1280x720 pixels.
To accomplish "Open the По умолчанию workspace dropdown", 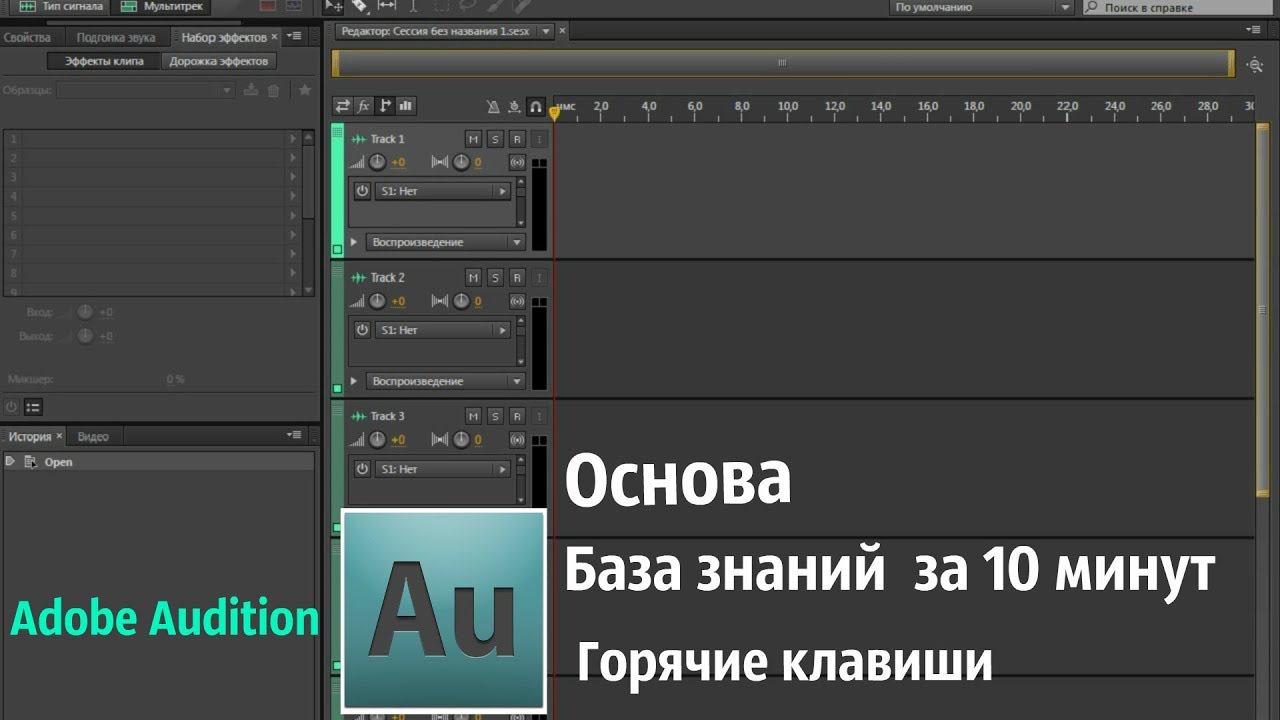I will click(980, 7).
